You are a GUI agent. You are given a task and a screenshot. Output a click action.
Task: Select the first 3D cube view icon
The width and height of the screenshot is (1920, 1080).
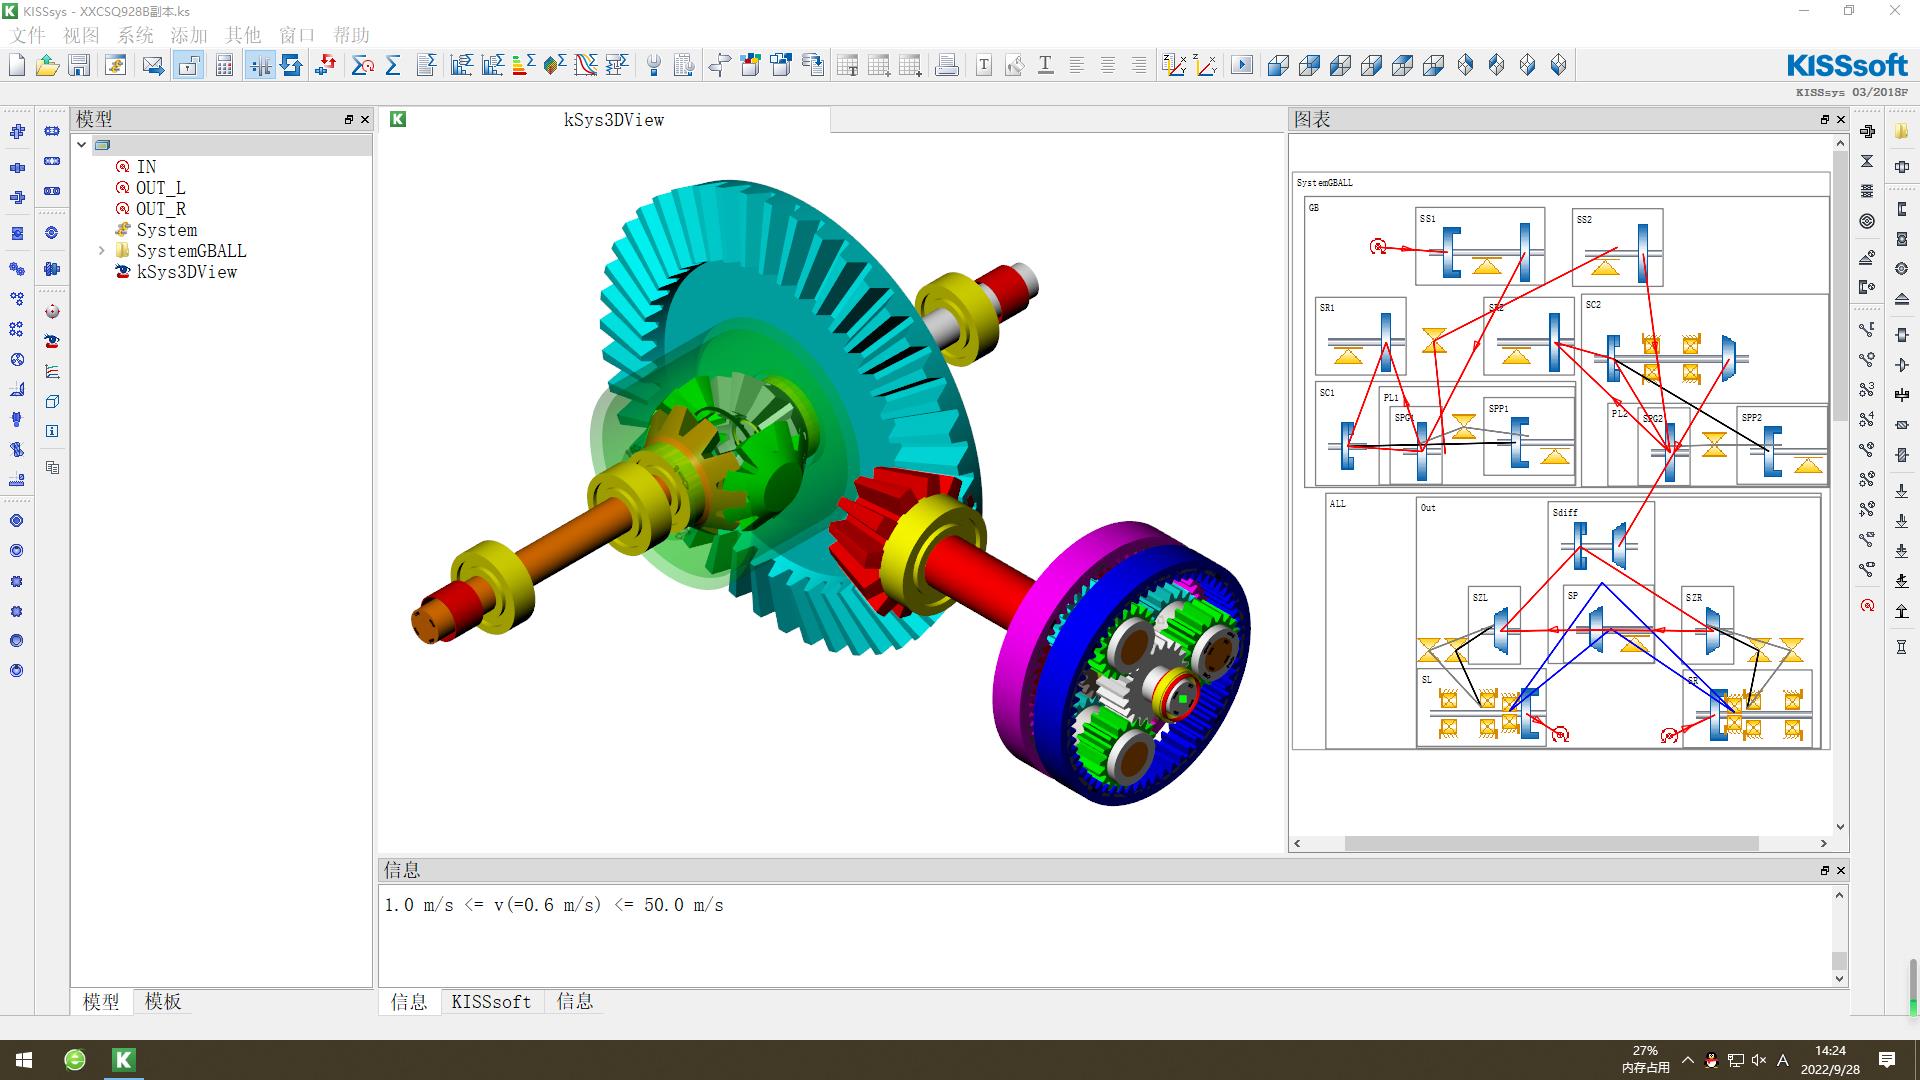(1278, 66)
